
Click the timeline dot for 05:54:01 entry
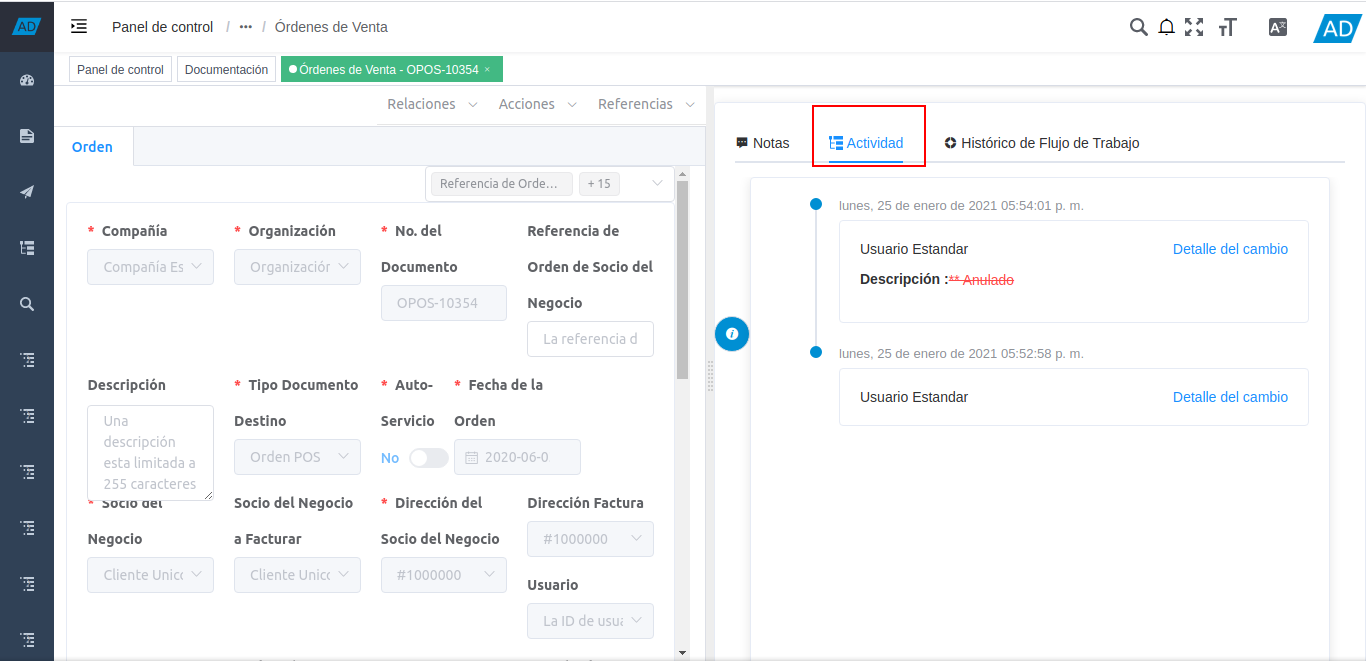click(816, 204)
